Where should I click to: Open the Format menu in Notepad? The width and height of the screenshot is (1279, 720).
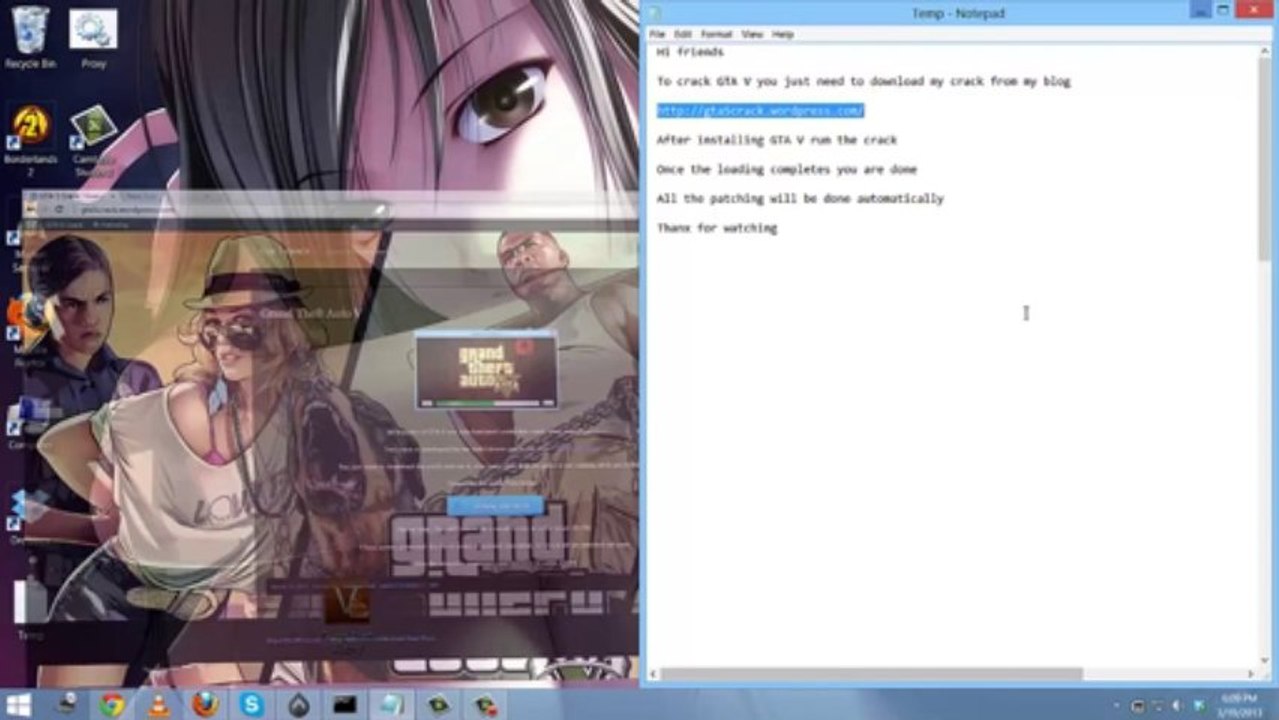click(x=716, y=34)
